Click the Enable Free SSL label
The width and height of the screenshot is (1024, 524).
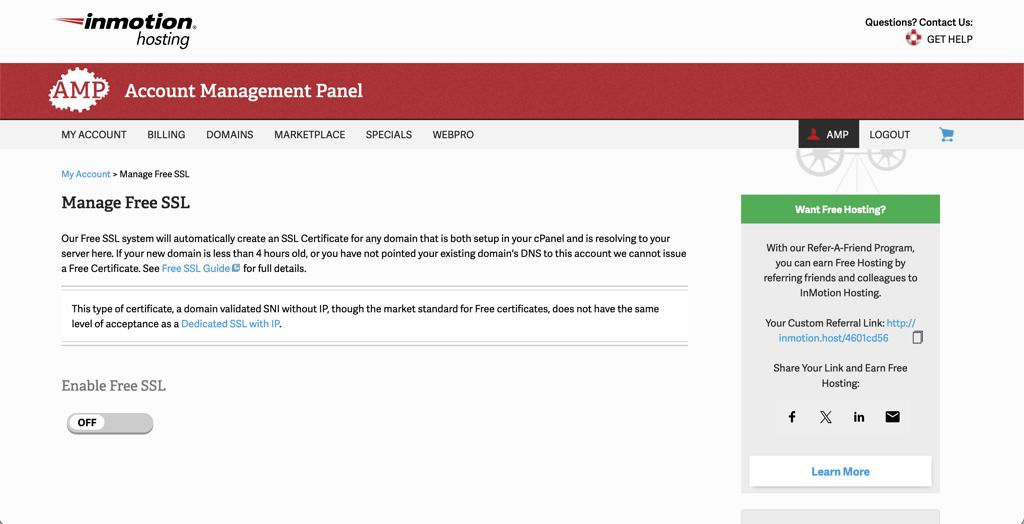[x=114, y=385]
